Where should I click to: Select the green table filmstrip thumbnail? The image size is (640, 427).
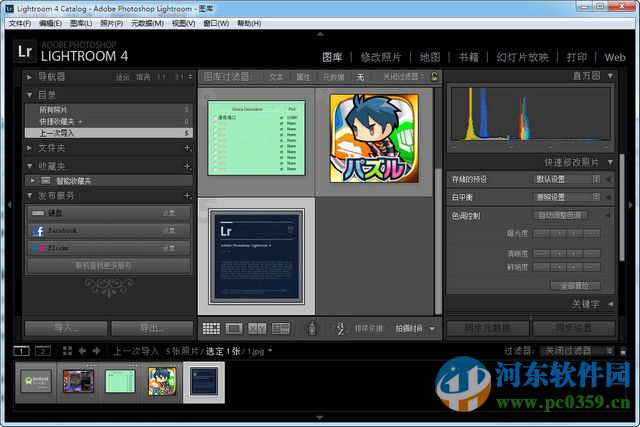[120, 381]
